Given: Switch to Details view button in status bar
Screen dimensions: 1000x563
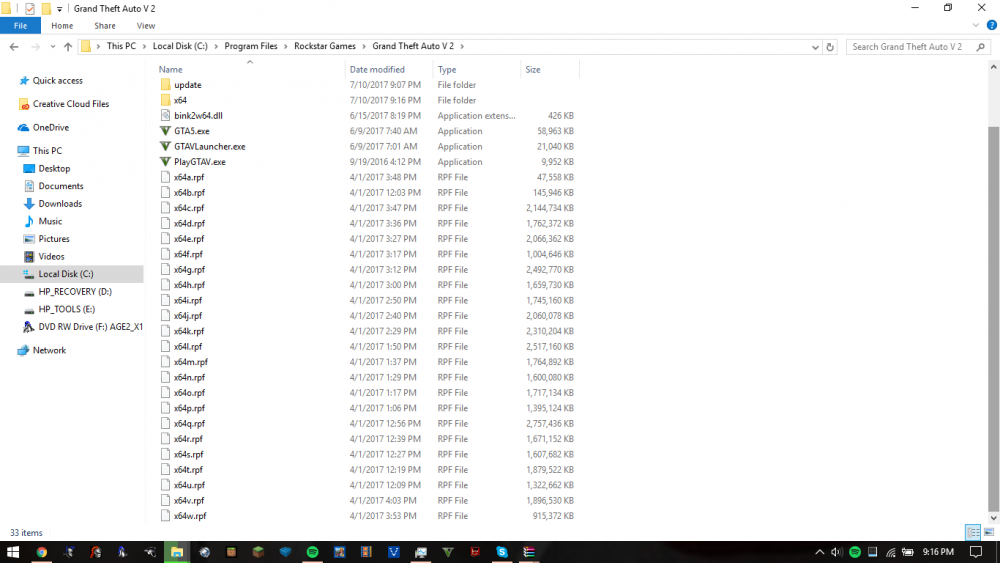Looking at the screenshot, I should pos(973,532).
